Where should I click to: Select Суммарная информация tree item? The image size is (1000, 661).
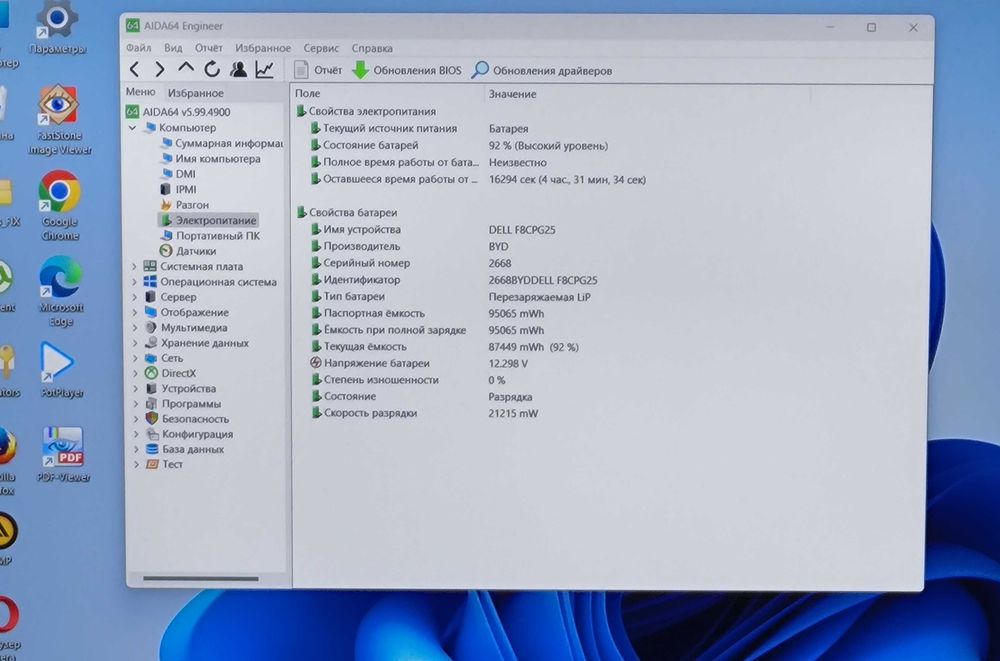point(221,144)
